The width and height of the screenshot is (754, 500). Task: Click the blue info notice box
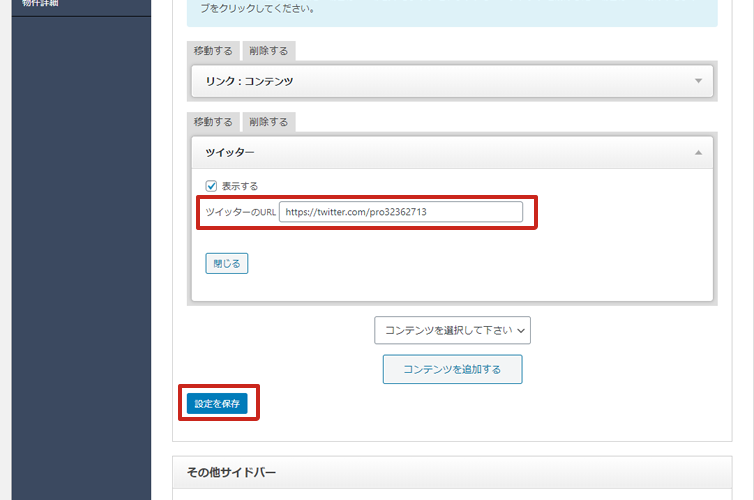(451, 10)
